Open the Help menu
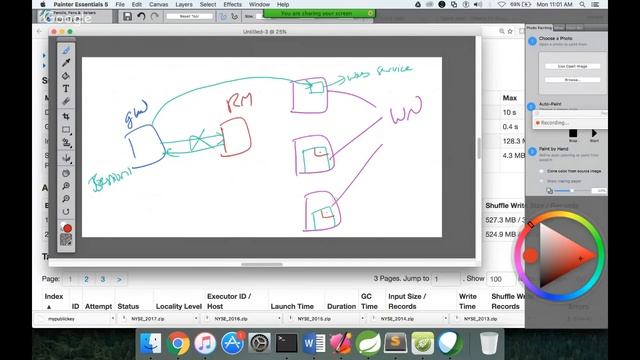Image resolution: width=640 pixels, height=360 pixels. pyautogui.click(x=283, y=4)
